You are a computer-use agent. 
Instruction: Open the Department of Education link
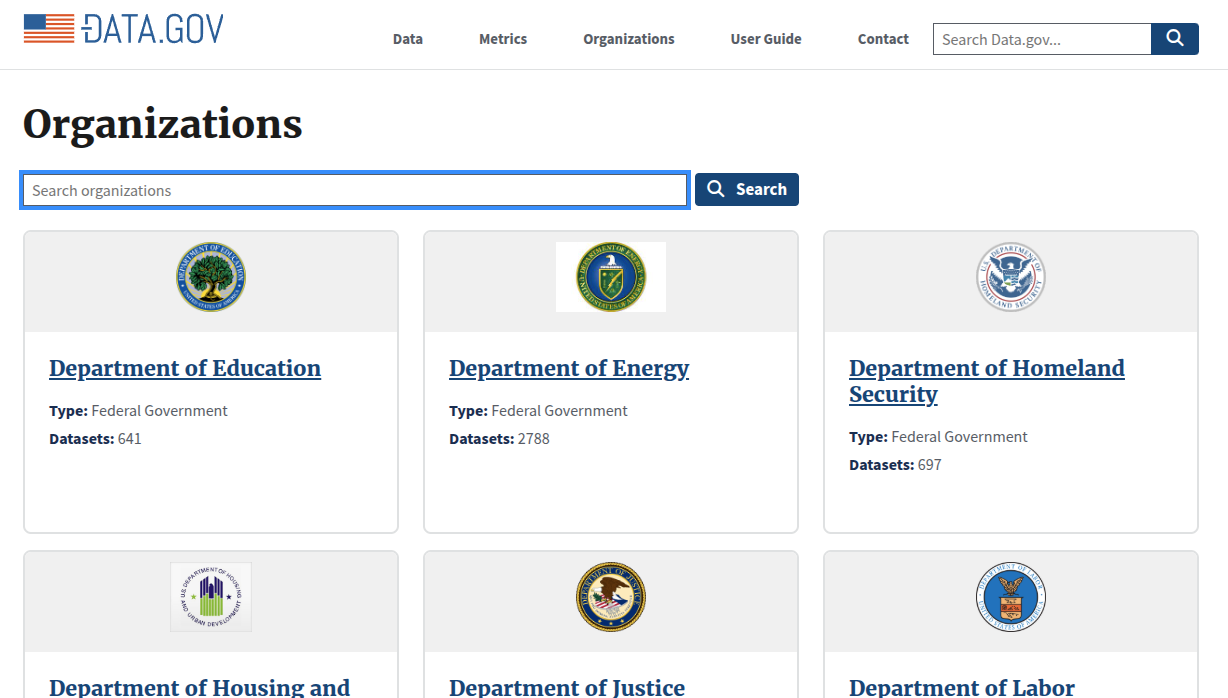pyautogui.click(x=184, y=368)
